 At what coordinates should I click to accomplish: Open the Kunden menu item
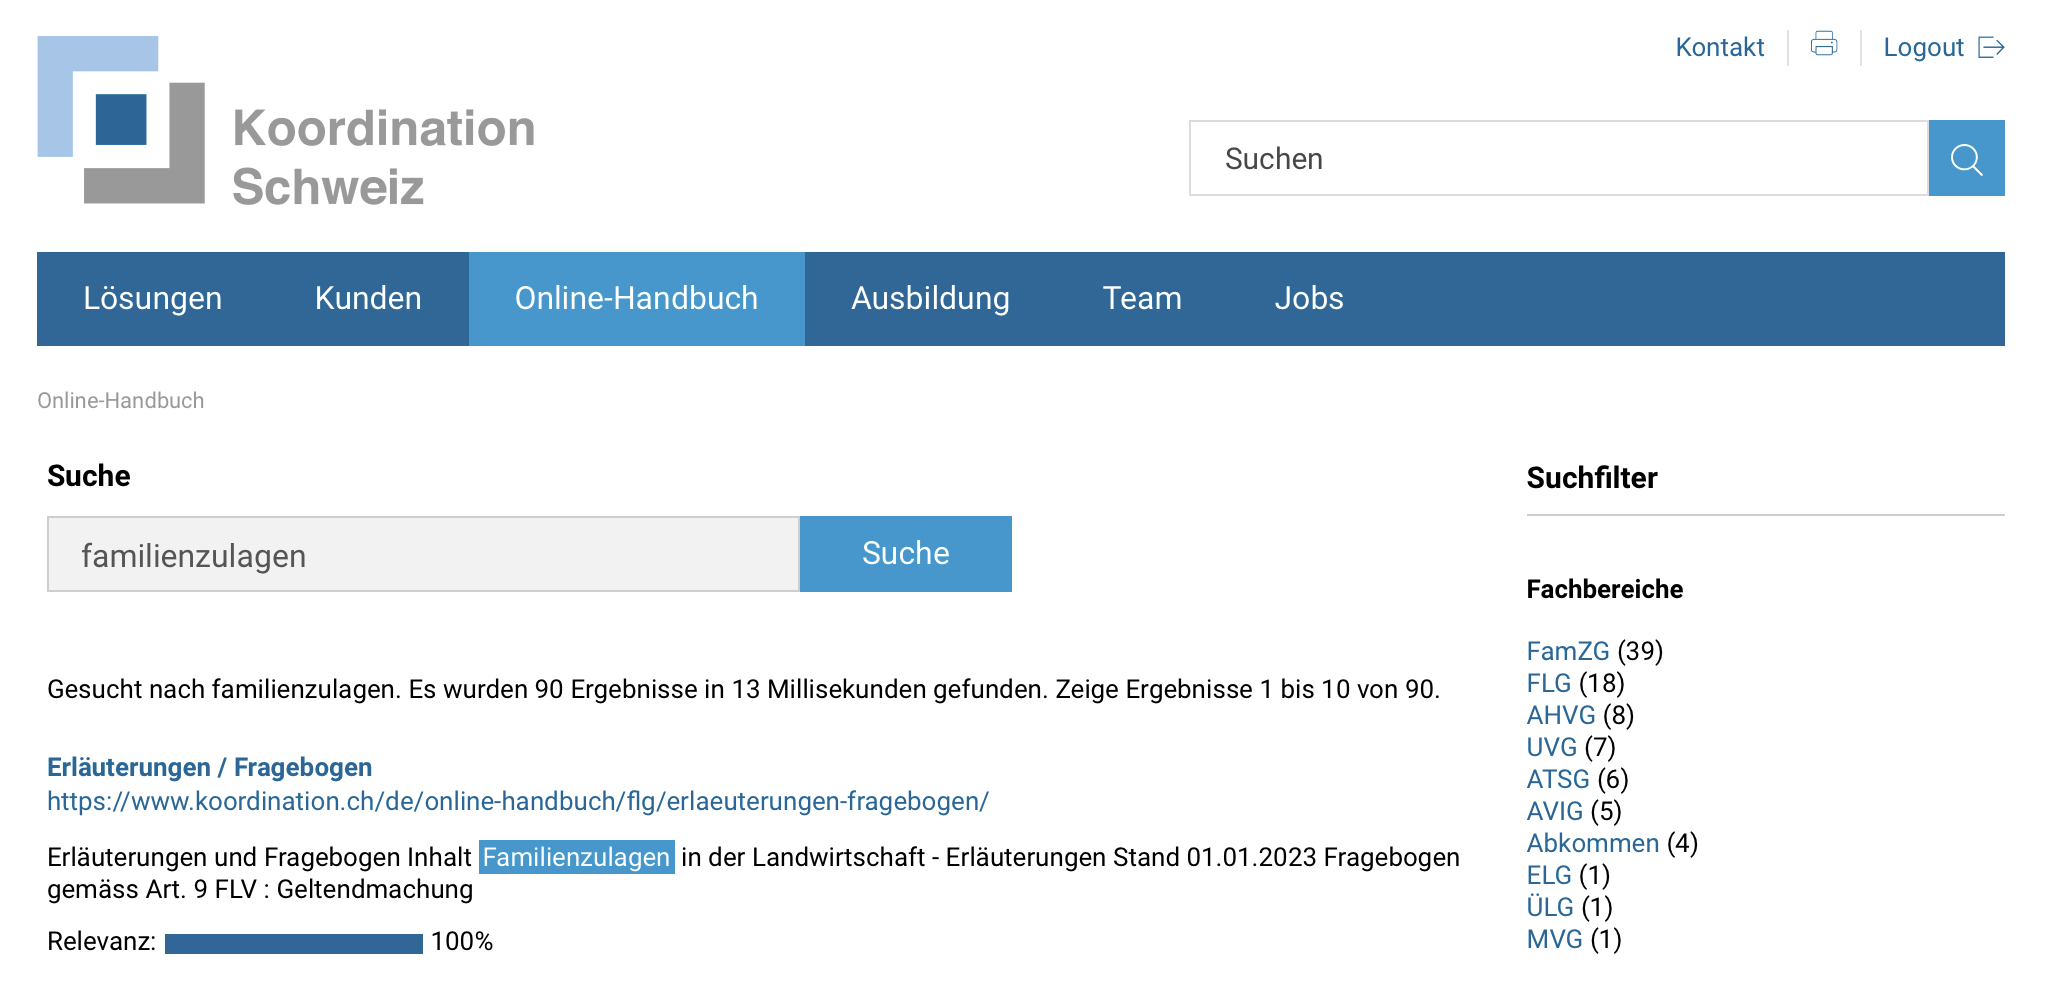[x=368, y=298]
